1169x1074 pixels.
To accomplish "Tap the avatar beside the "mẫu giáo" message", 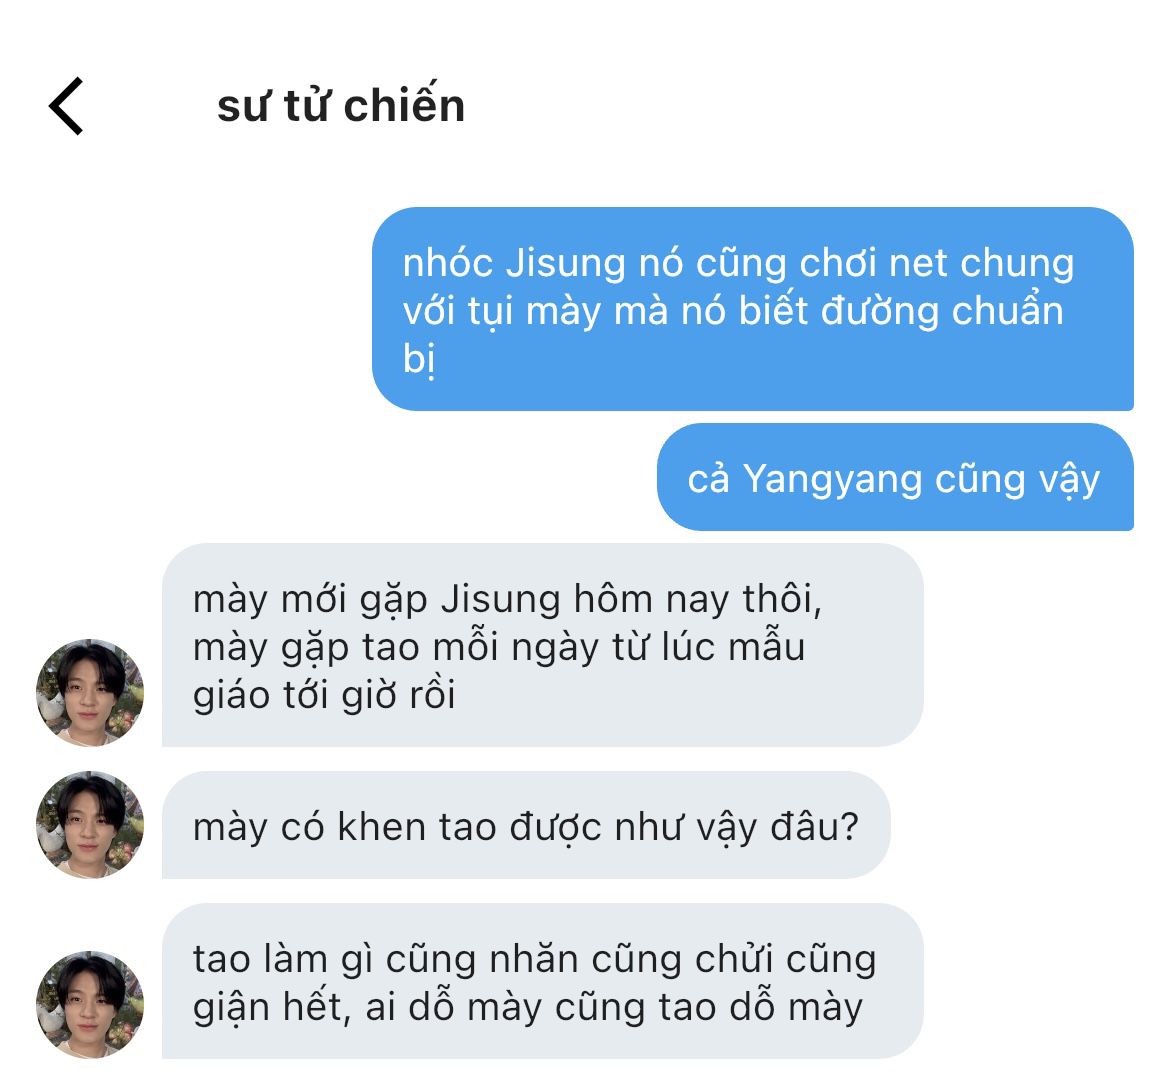I will tap(90, 692).
